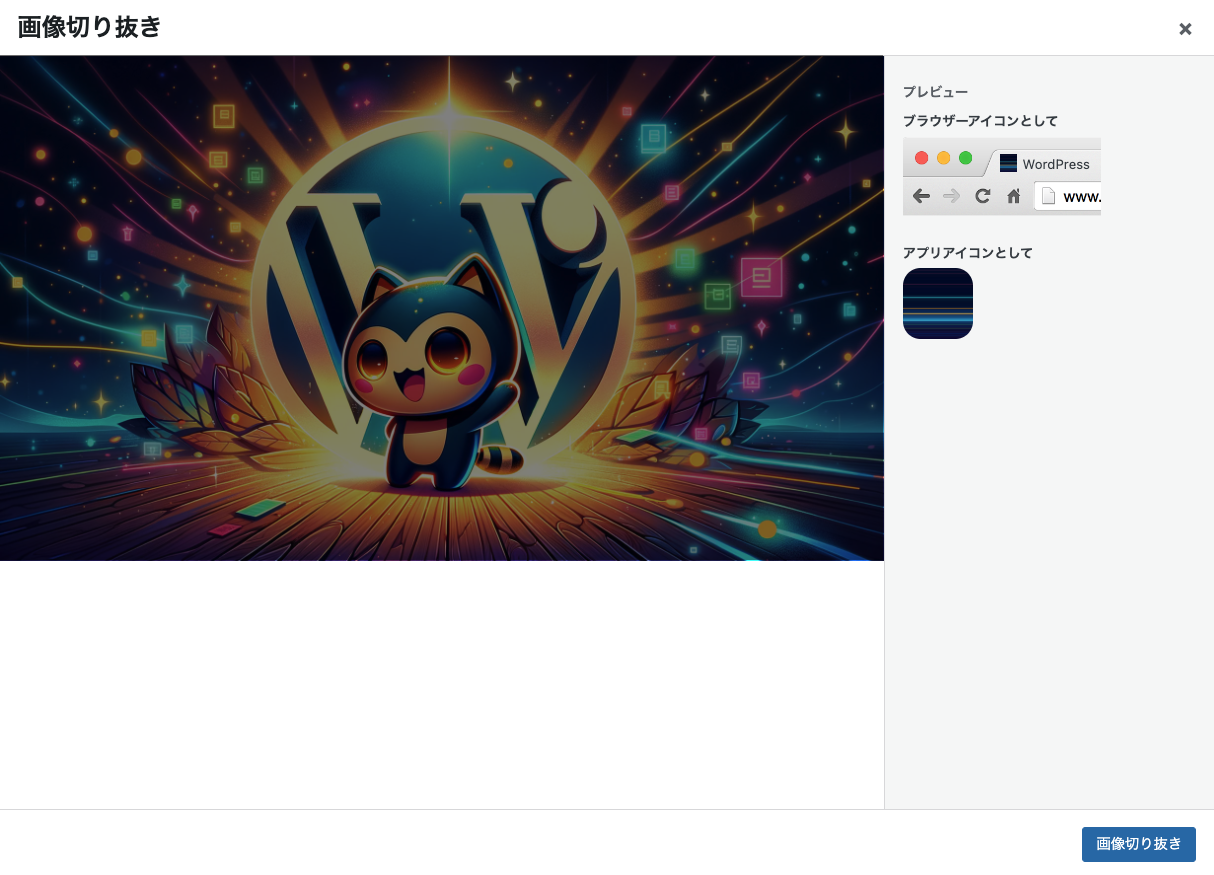Click the app icon preview thumbnail

click(x=938, y=303)
